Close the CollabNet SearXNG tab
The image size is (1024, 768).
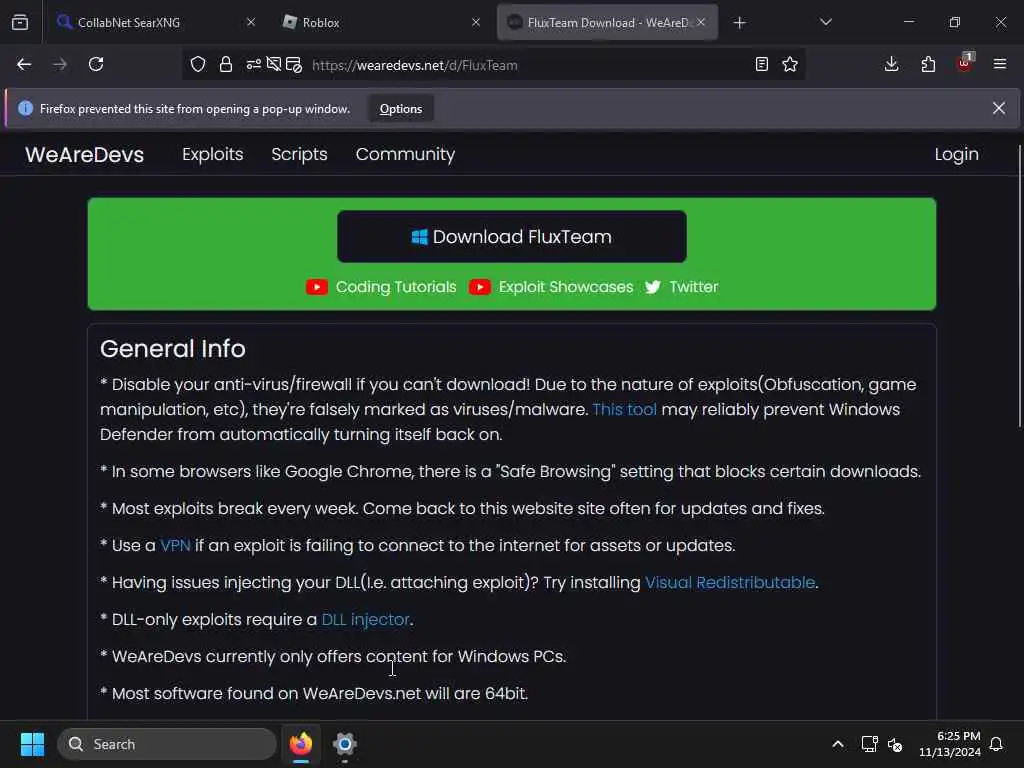pyautogui.click(x=251, y=22)
